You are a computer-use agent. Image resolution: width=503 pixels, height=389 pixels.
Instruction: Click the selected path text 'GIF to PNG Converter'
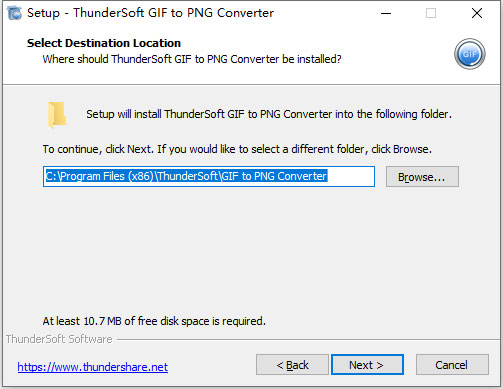pyautogui.click(x=274, y=176)
